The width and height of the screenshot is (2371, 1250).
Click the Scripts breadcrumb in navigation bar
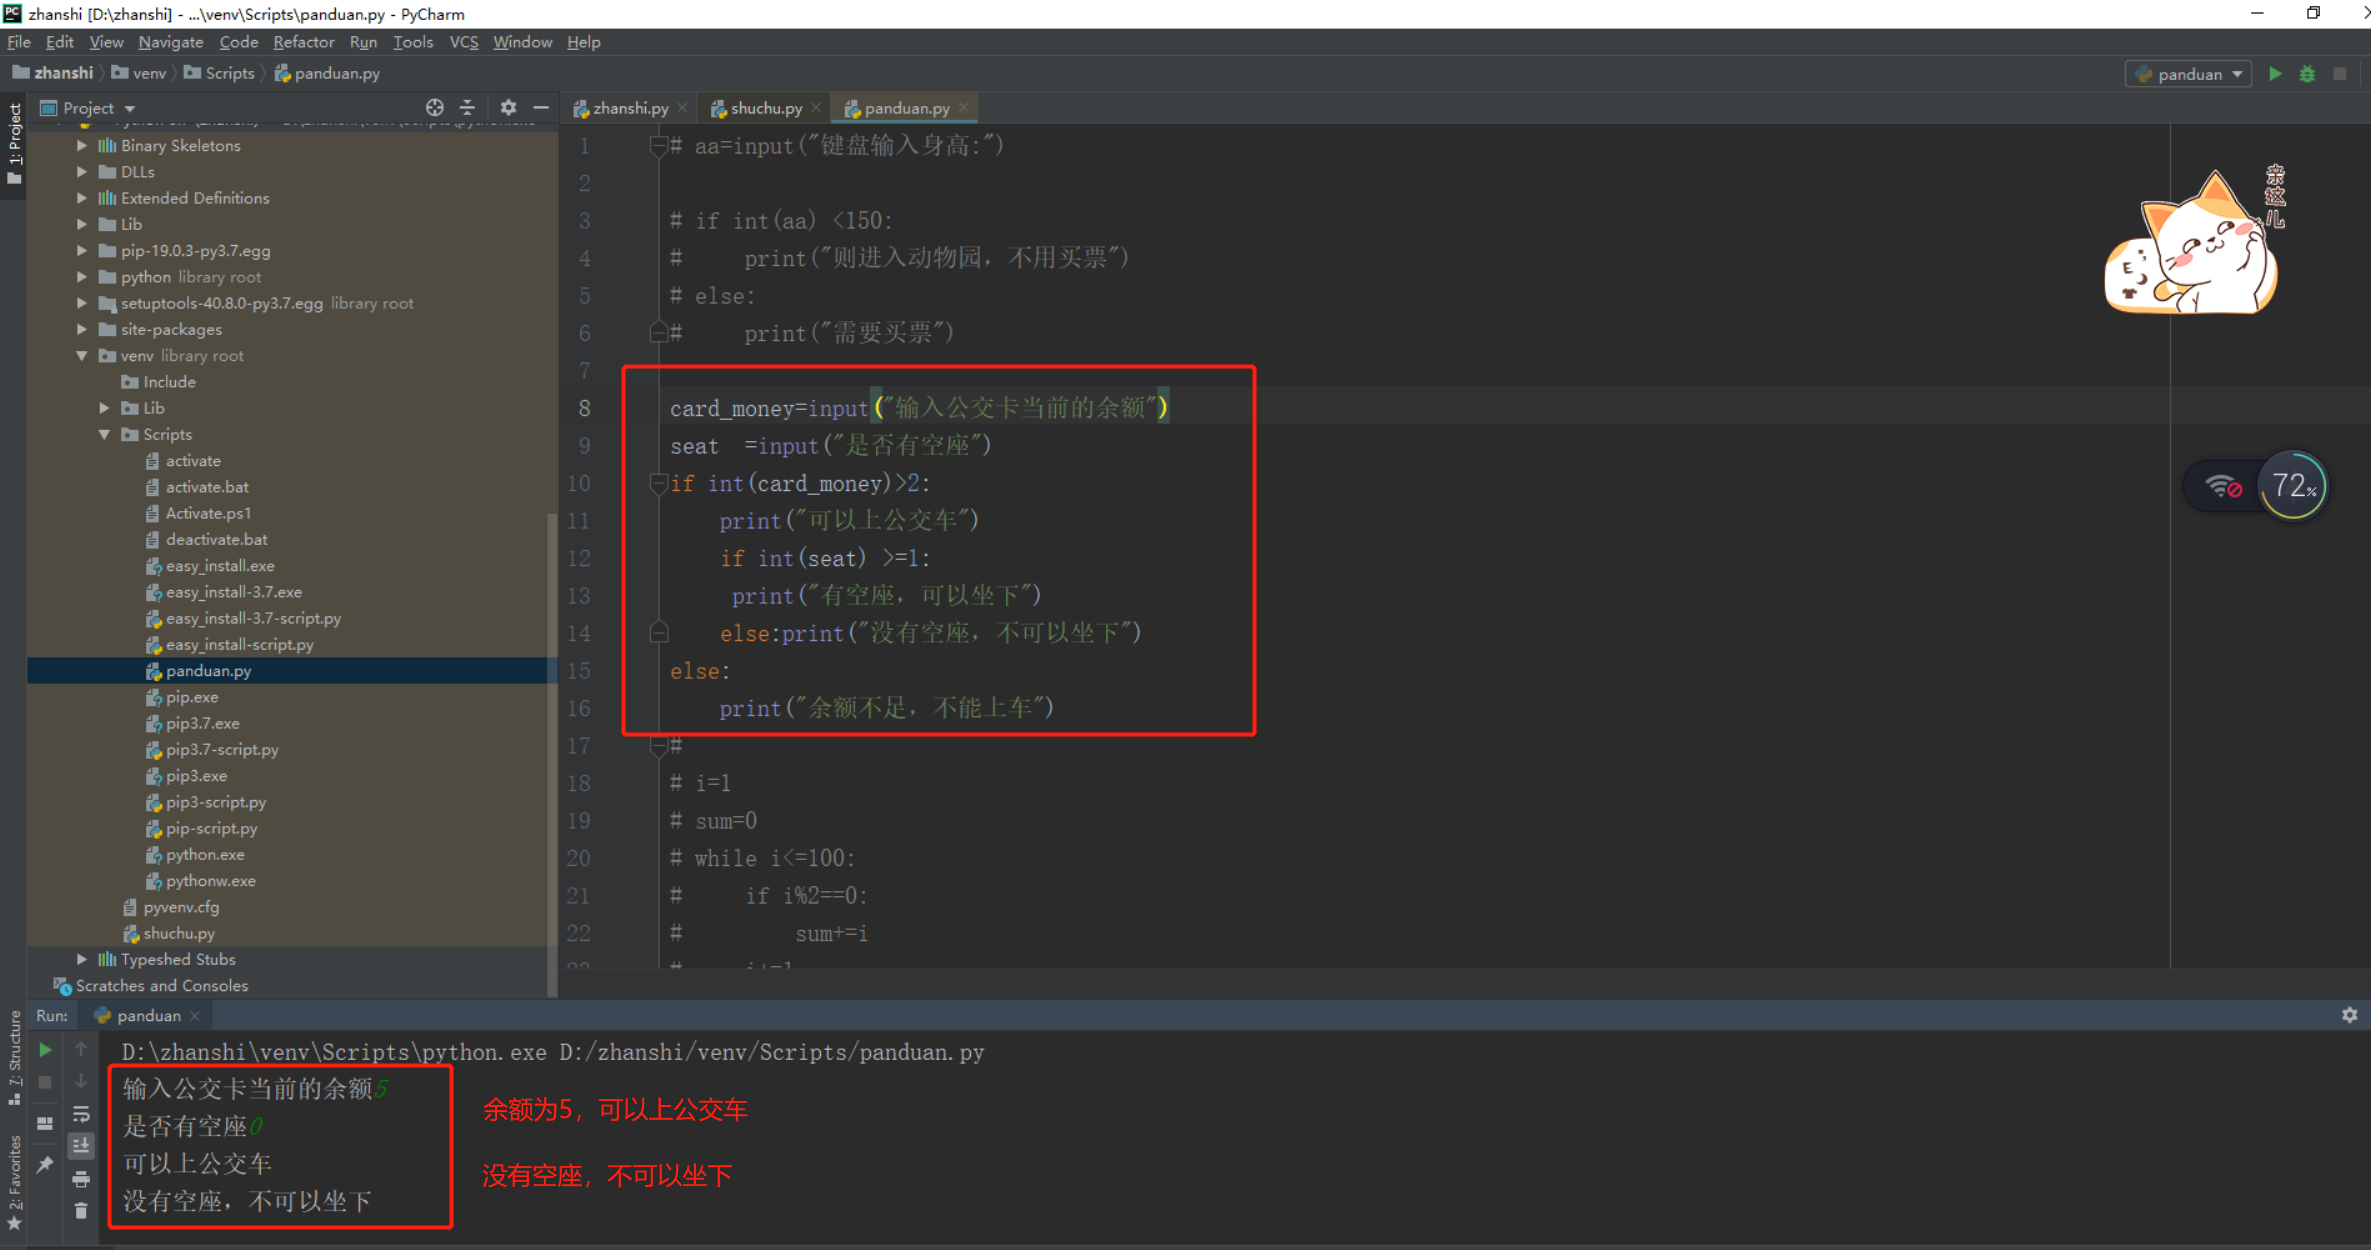[x=229, y=73]
